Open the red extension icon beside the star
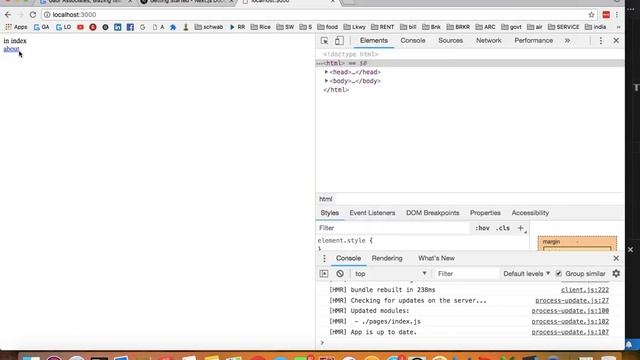 [x=606, y=15]
